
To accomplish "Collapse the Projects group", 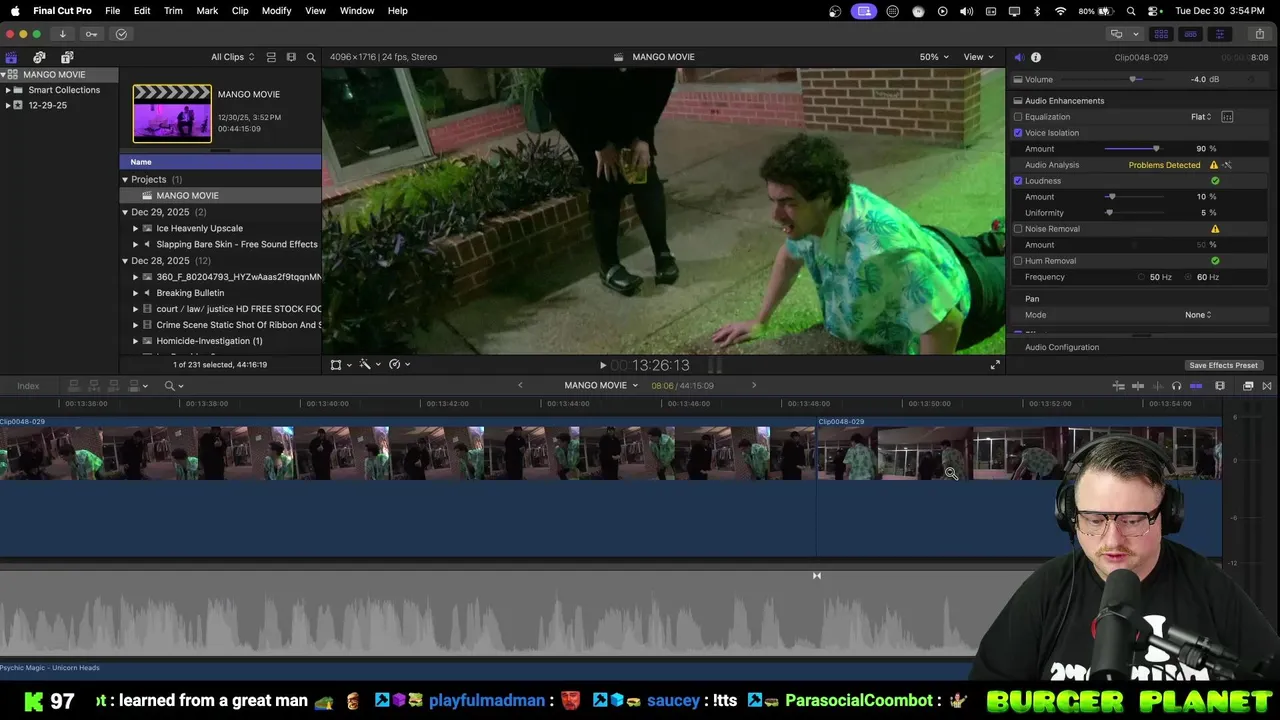I will coord(125,180).
